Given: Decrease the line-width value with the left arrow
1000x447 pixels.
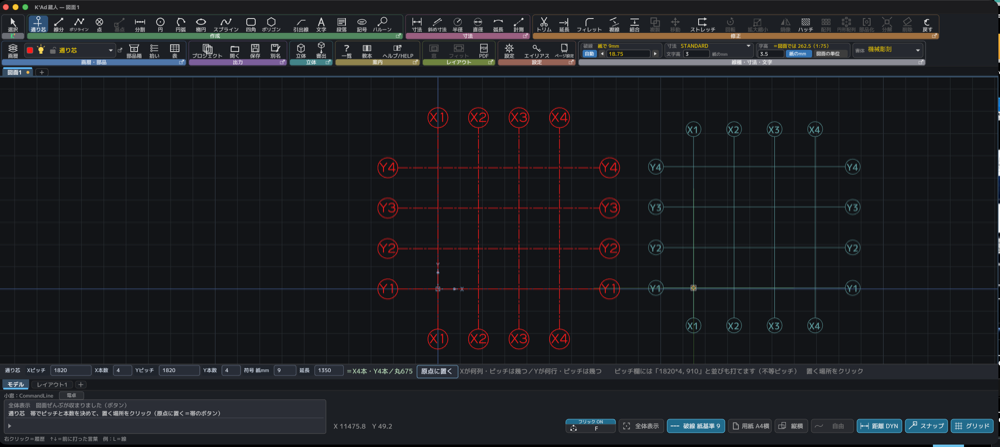Looking at the screenshot, I should 601,54.
